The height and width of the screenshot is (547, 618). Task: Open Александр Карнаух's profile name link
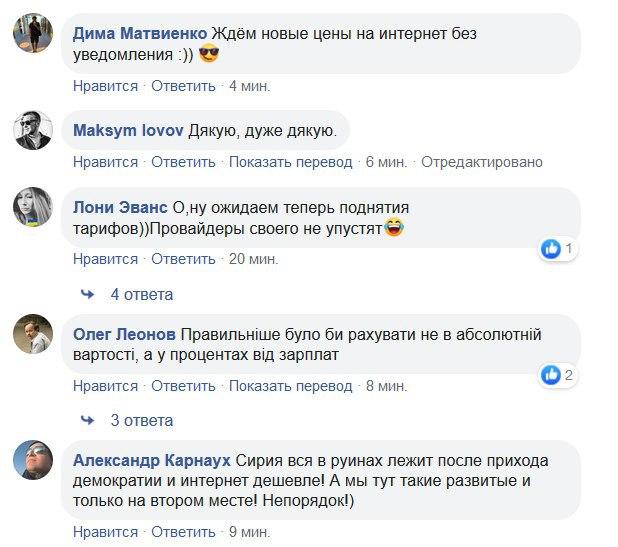(x=152, y=460)
